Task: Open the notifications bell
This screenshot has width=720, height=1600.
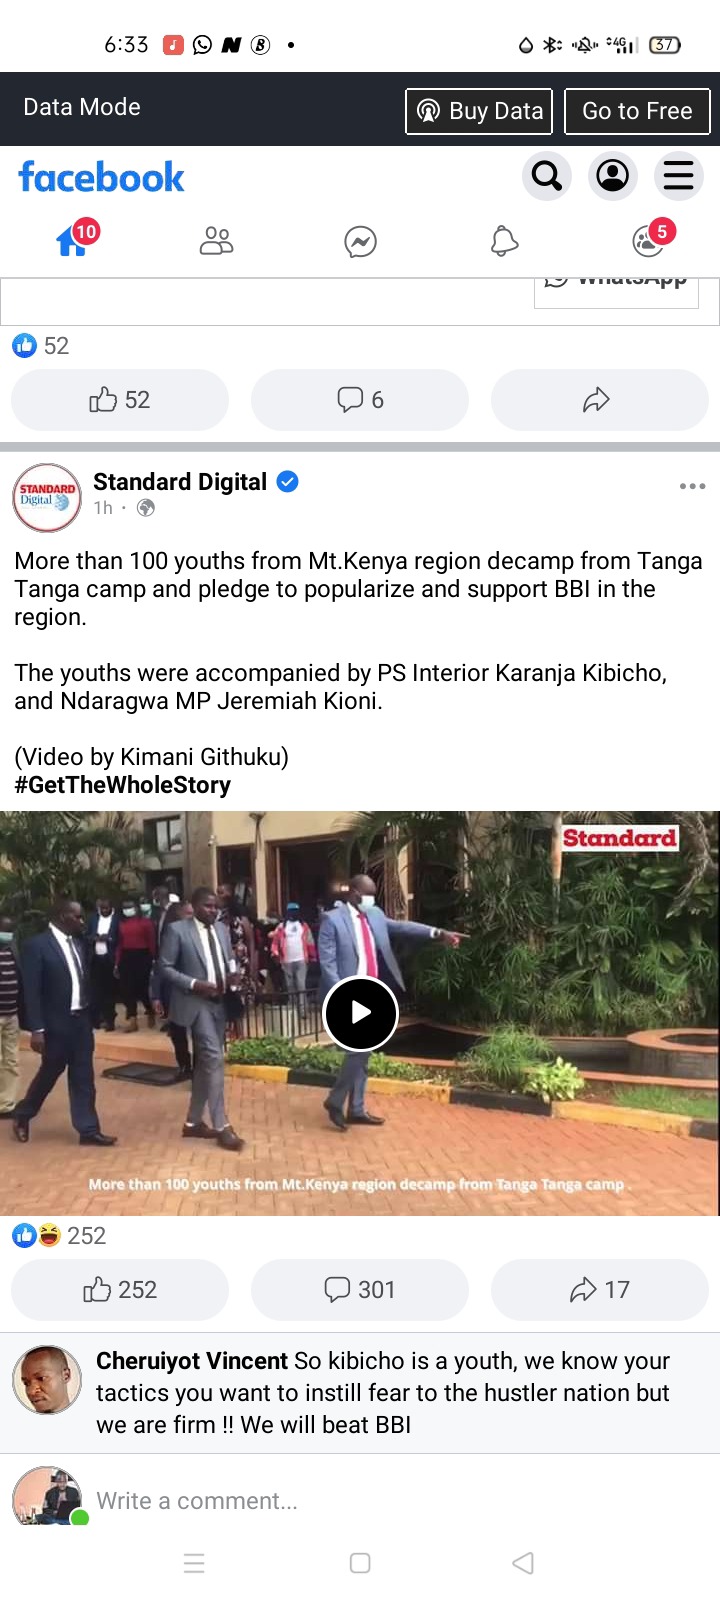Action: [x=504, y=241]
